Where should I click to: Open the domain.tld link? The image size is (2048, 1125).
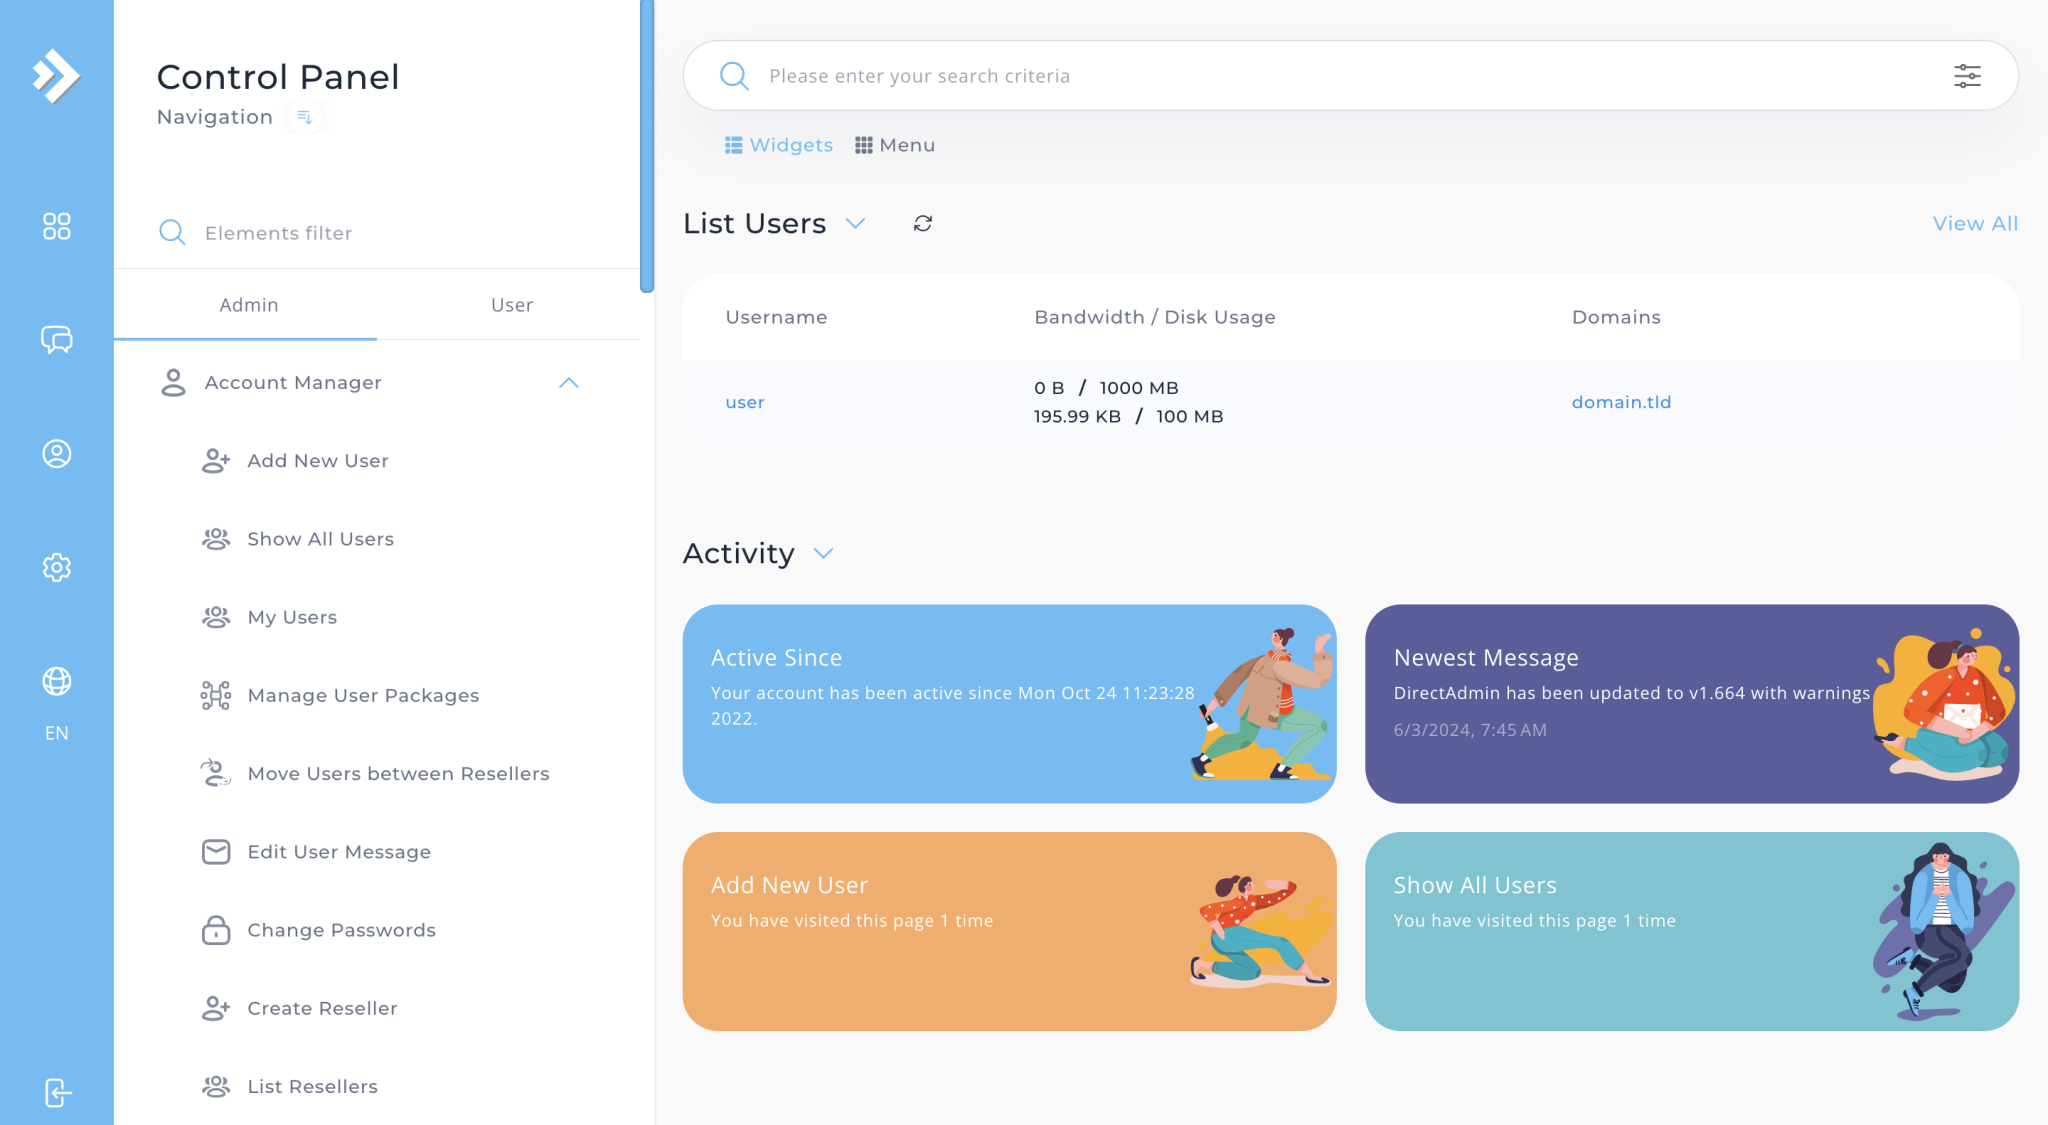tap(1621, 401)
